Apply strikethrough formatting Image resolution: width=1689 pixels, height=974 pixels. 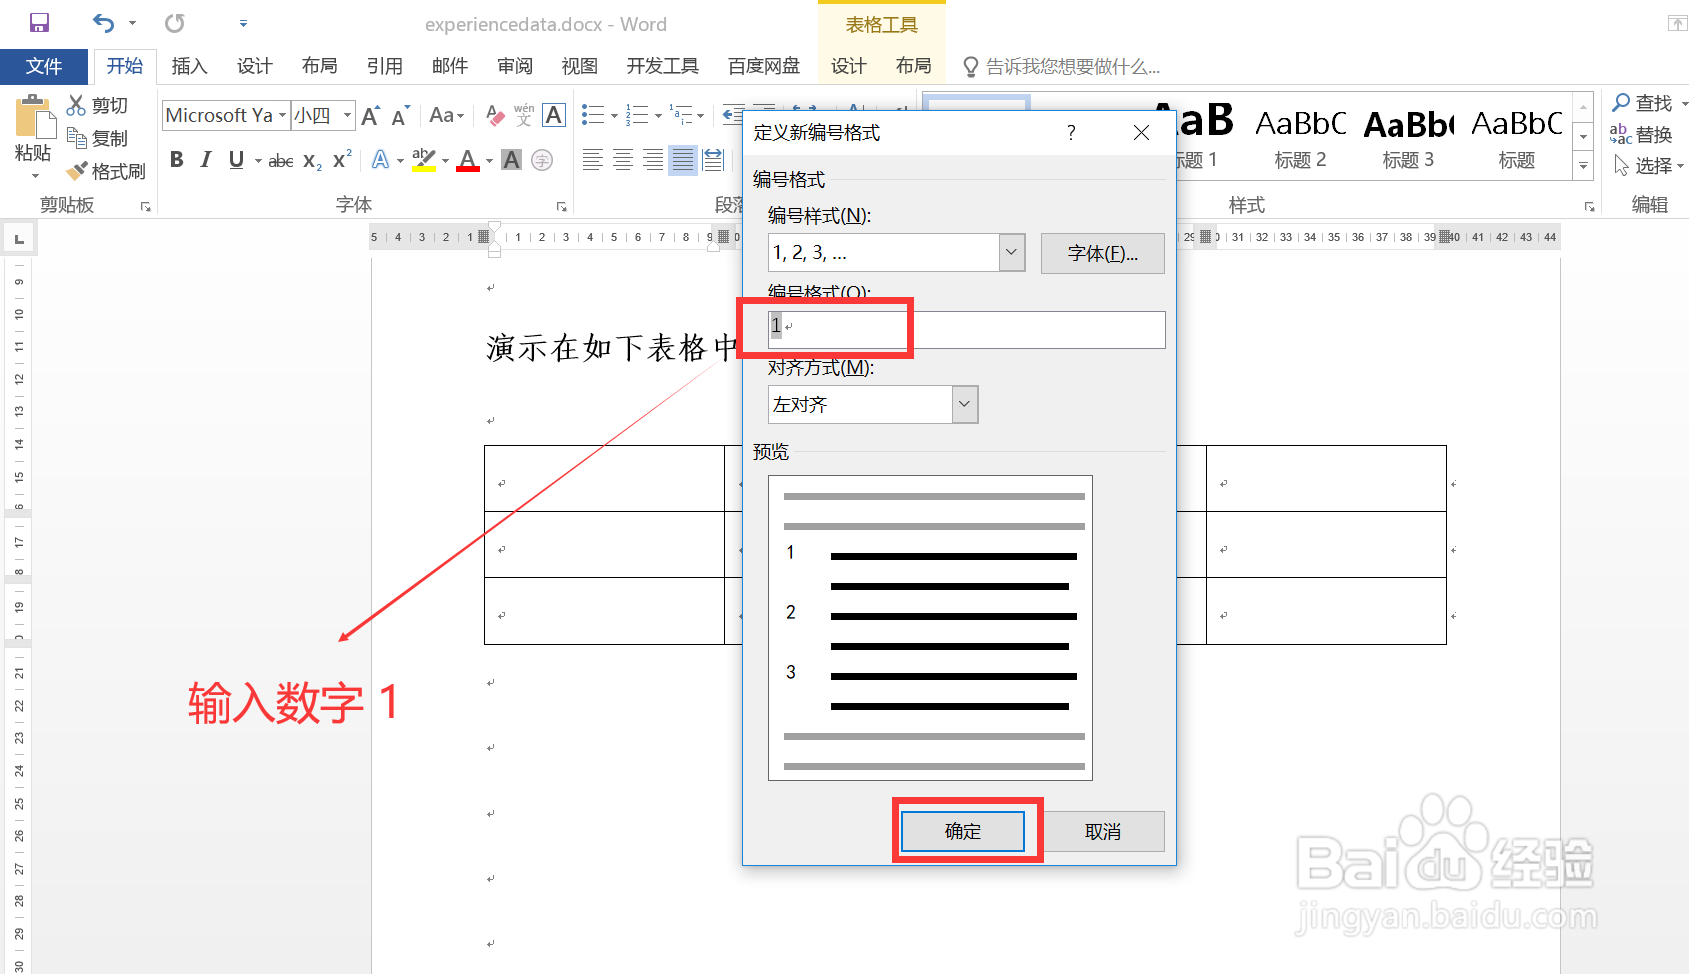pyautogui.click(x=281, y=160)
